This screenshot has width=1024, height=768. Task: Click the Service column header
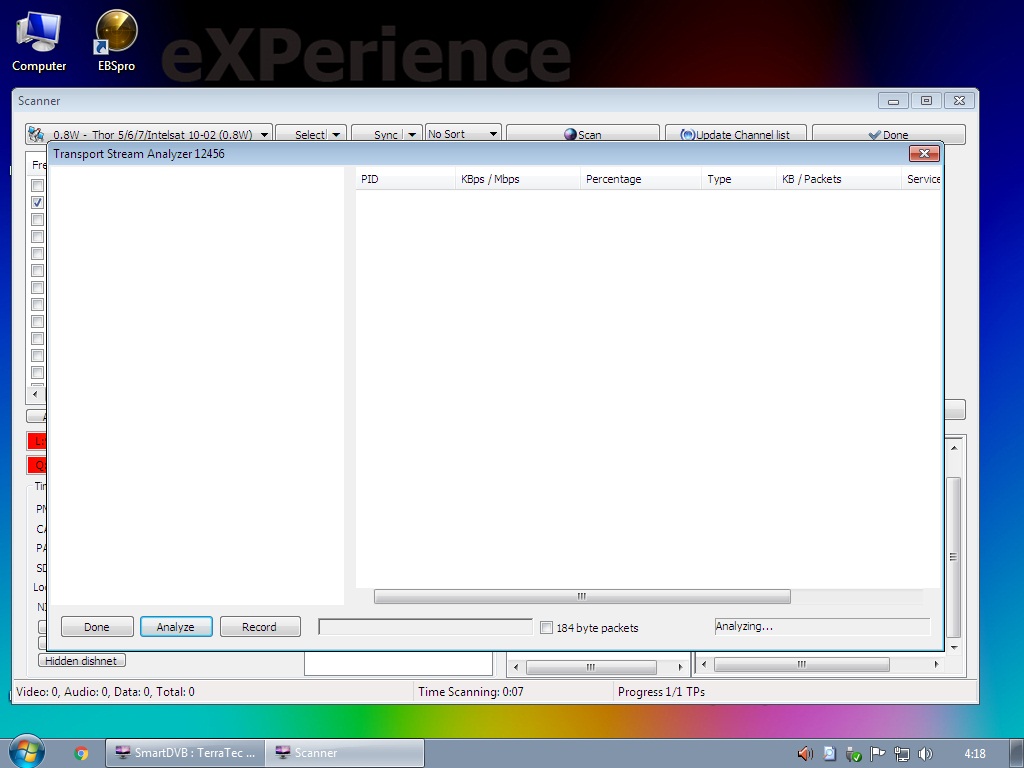(921, 179)
